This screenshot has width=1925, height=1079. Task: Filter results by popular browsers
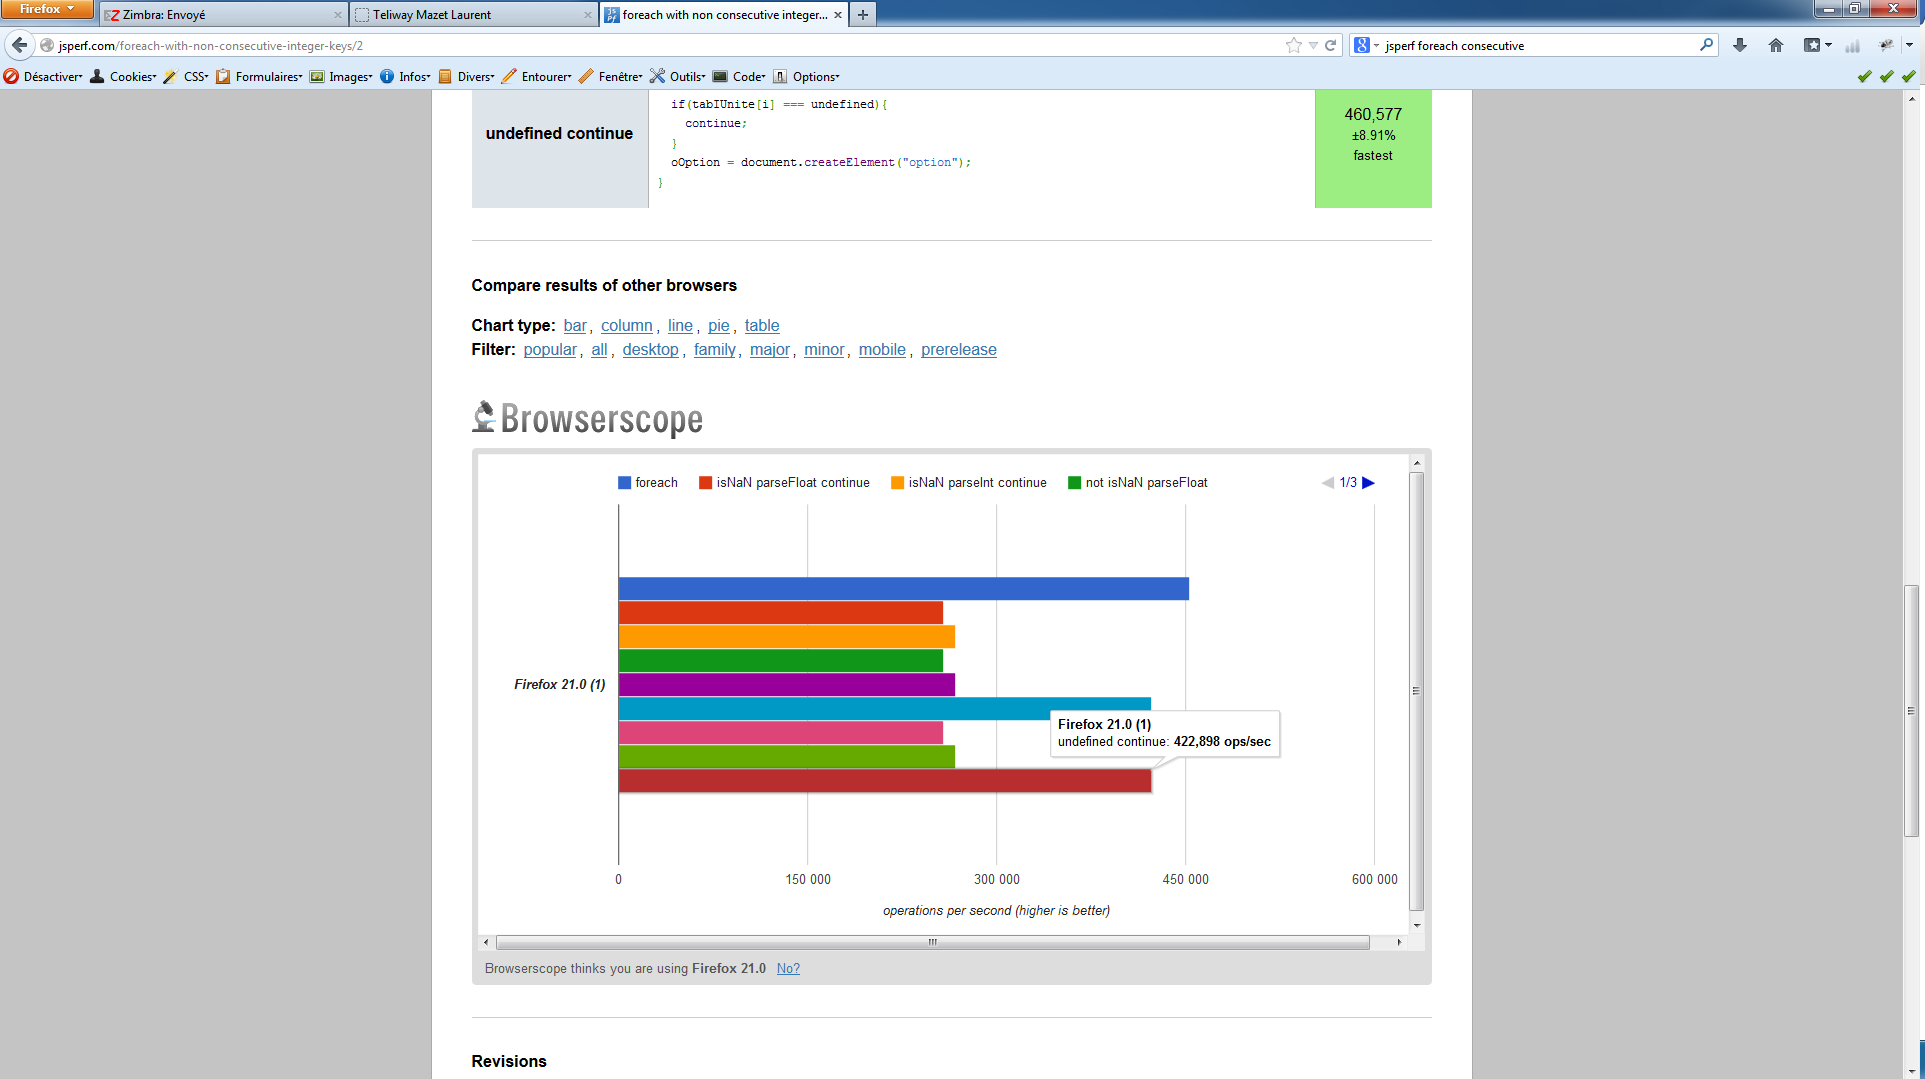pyautogui.click(x=550, y=350)
